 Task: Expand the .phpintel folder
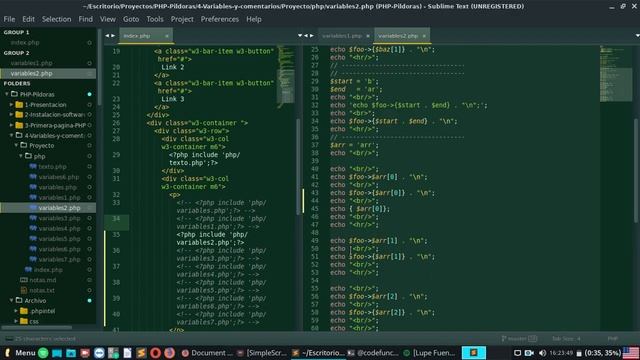pos(16,311)
